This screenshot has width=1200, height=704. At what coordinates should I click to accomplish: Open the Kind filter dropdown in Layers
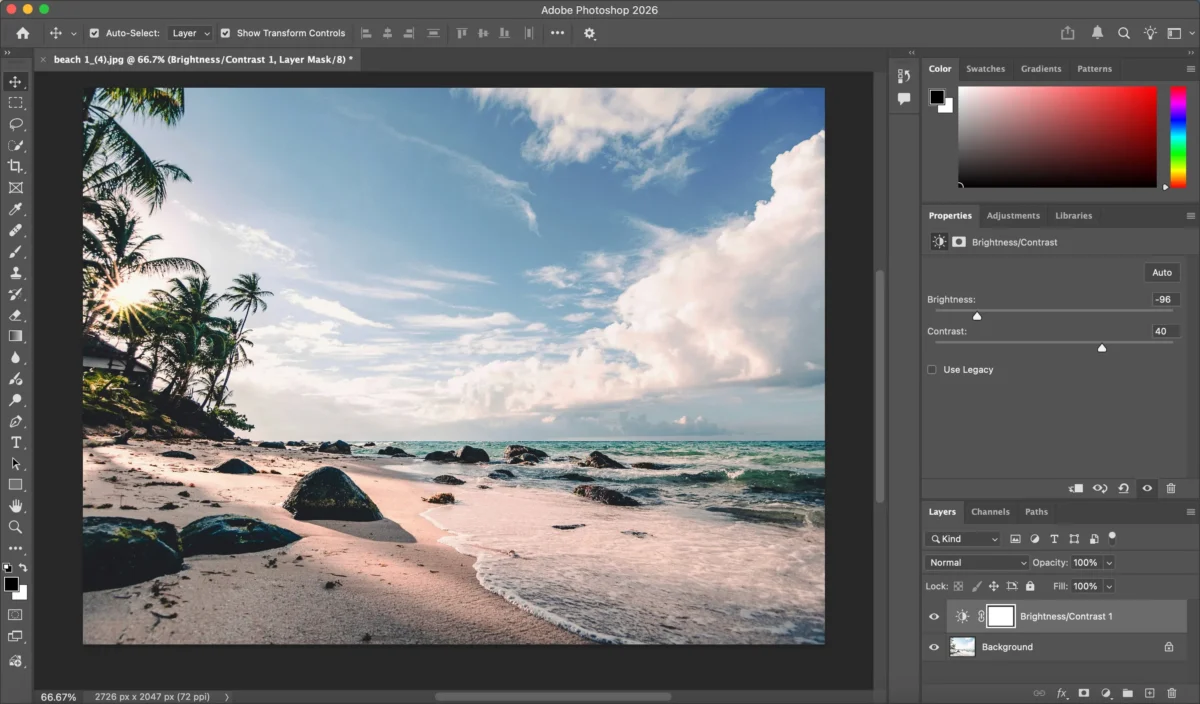point(963,538)
